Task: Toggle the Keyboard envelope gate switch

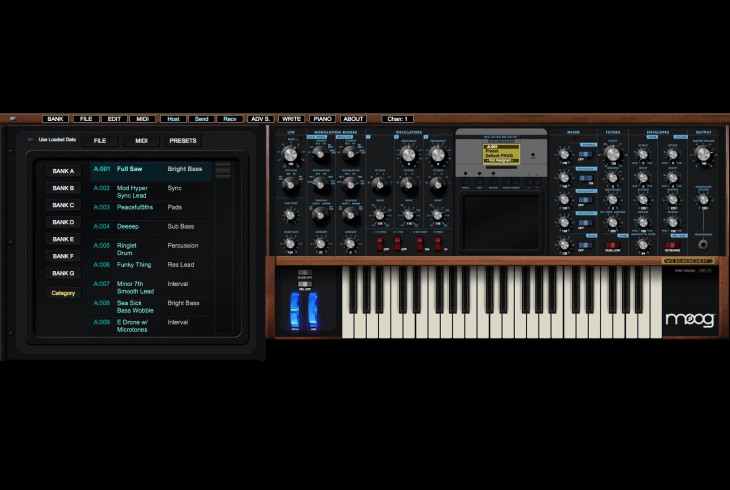Action: click(x=672, y=245)
